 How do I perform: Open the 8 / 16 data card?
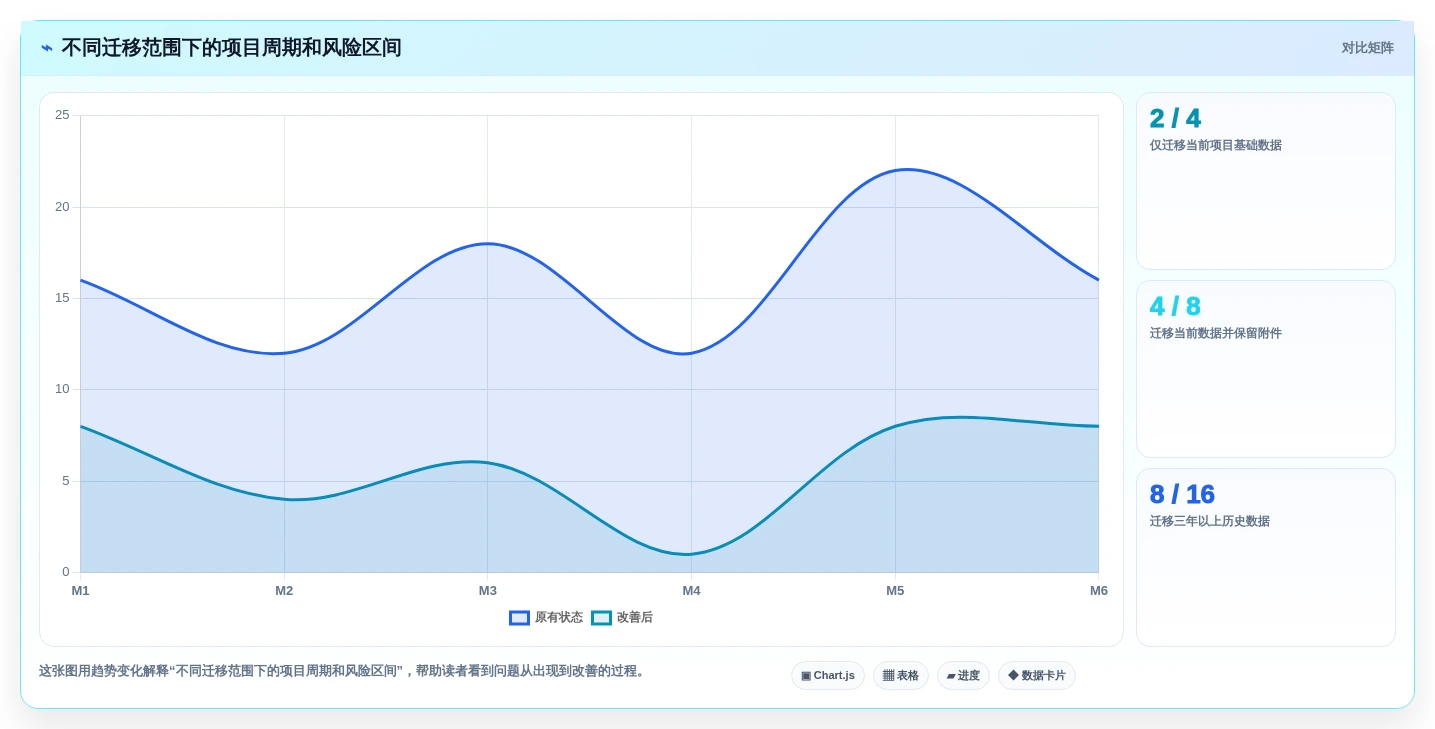point(1266,557)
